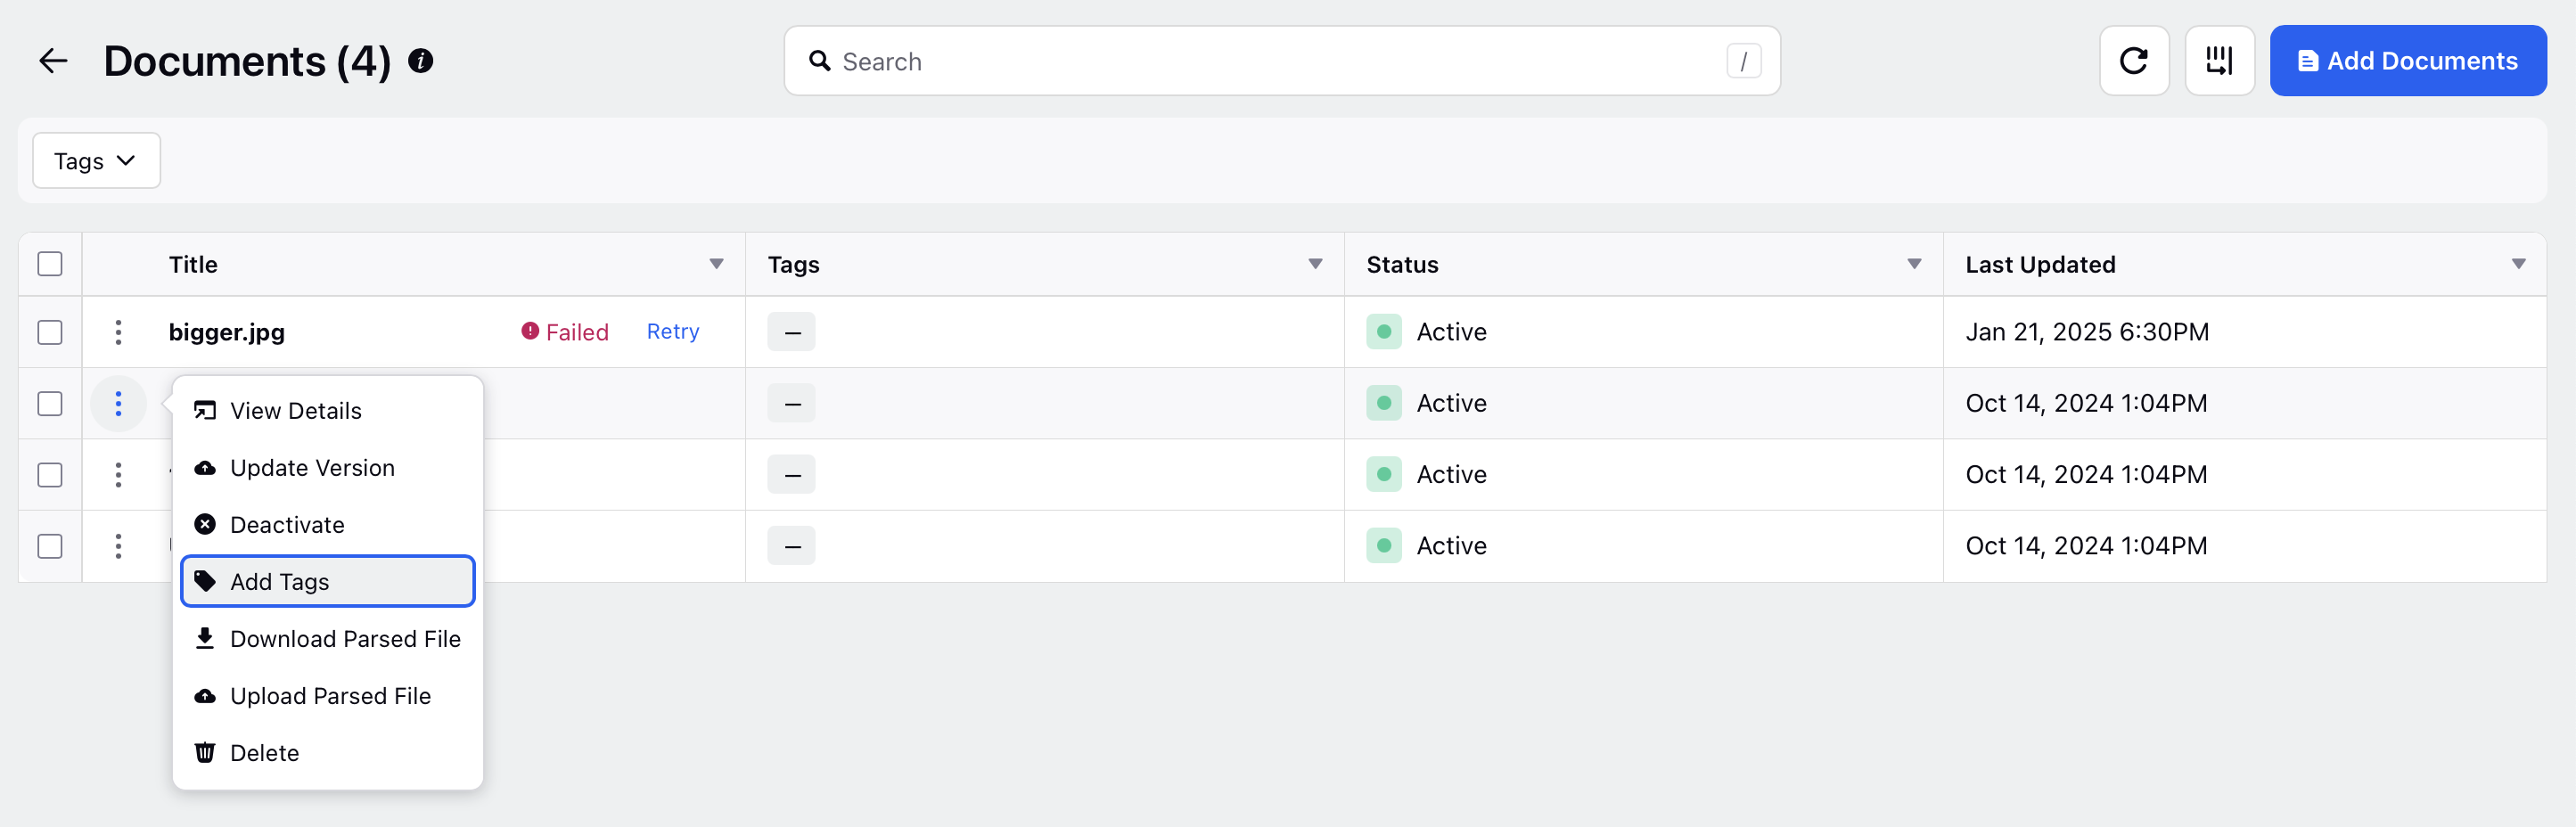Open Status column header arrow
2576x827 pixels.
[x=1914, y=264]
